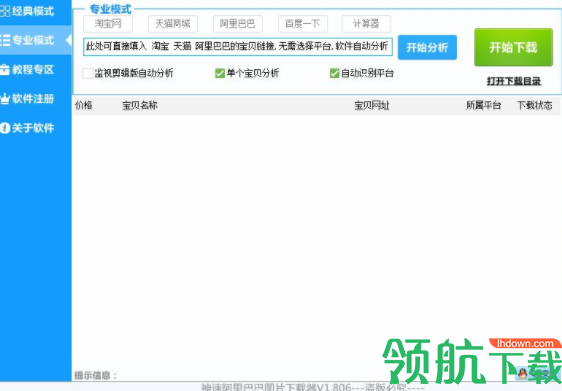Click the crown icon beside 软件注册
The width and height of the screenshot is (562, 391).
tap(5, 99)
